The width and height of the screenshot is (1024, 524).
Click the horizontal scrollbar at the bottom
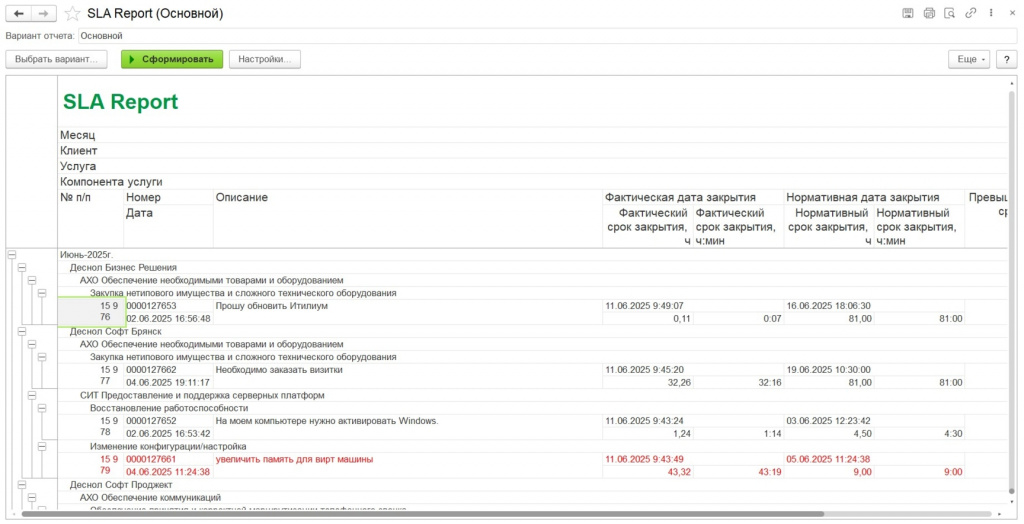coord(423,514)
